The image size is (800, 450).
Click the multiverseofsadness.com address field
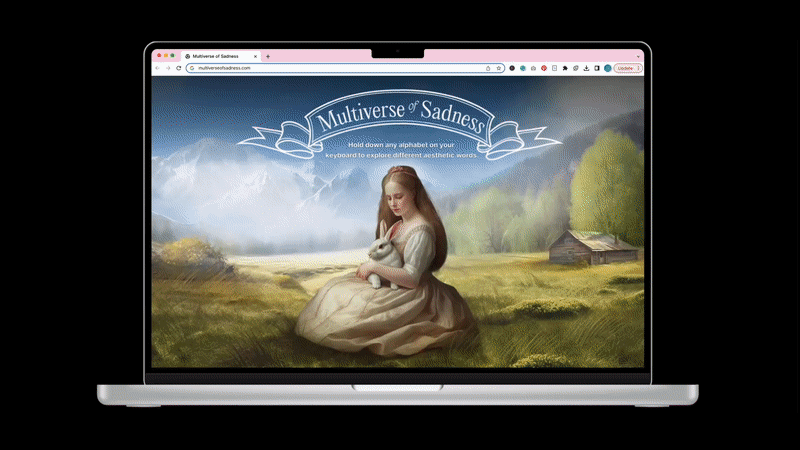pyautogui.click(x=345, y=68)
